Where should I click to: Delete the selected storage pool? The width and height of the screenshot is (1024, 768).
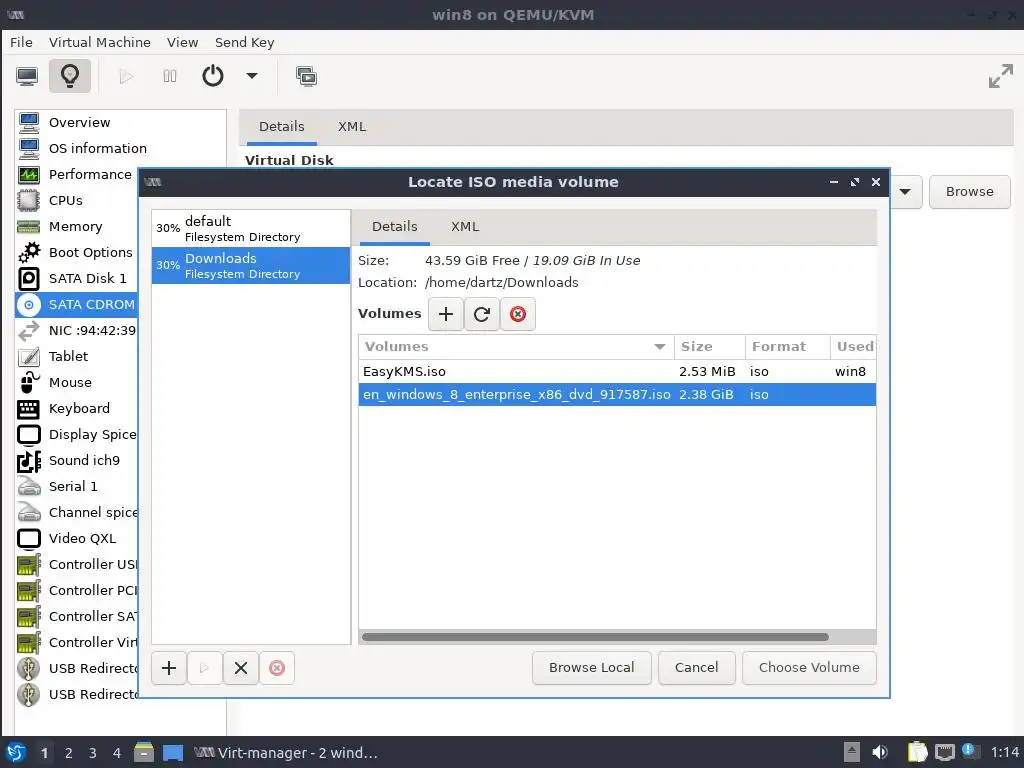(x=277, y=668)
